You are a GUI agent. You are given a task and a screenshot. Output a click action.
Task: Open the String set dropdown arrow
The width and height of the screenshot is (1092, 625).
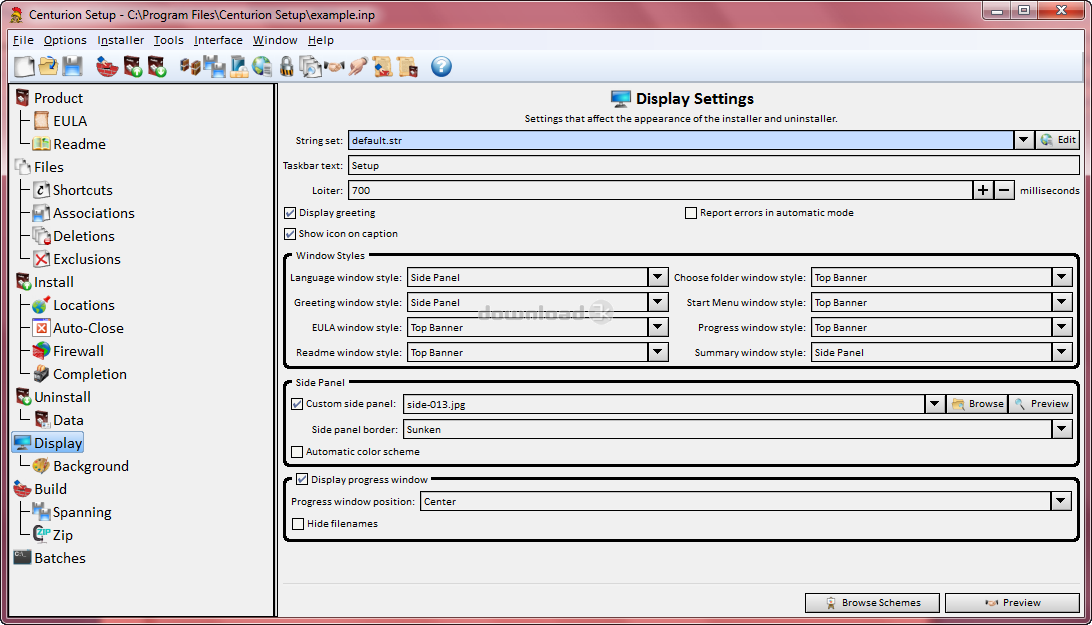pyautogui.click(x=1023, y=140)
